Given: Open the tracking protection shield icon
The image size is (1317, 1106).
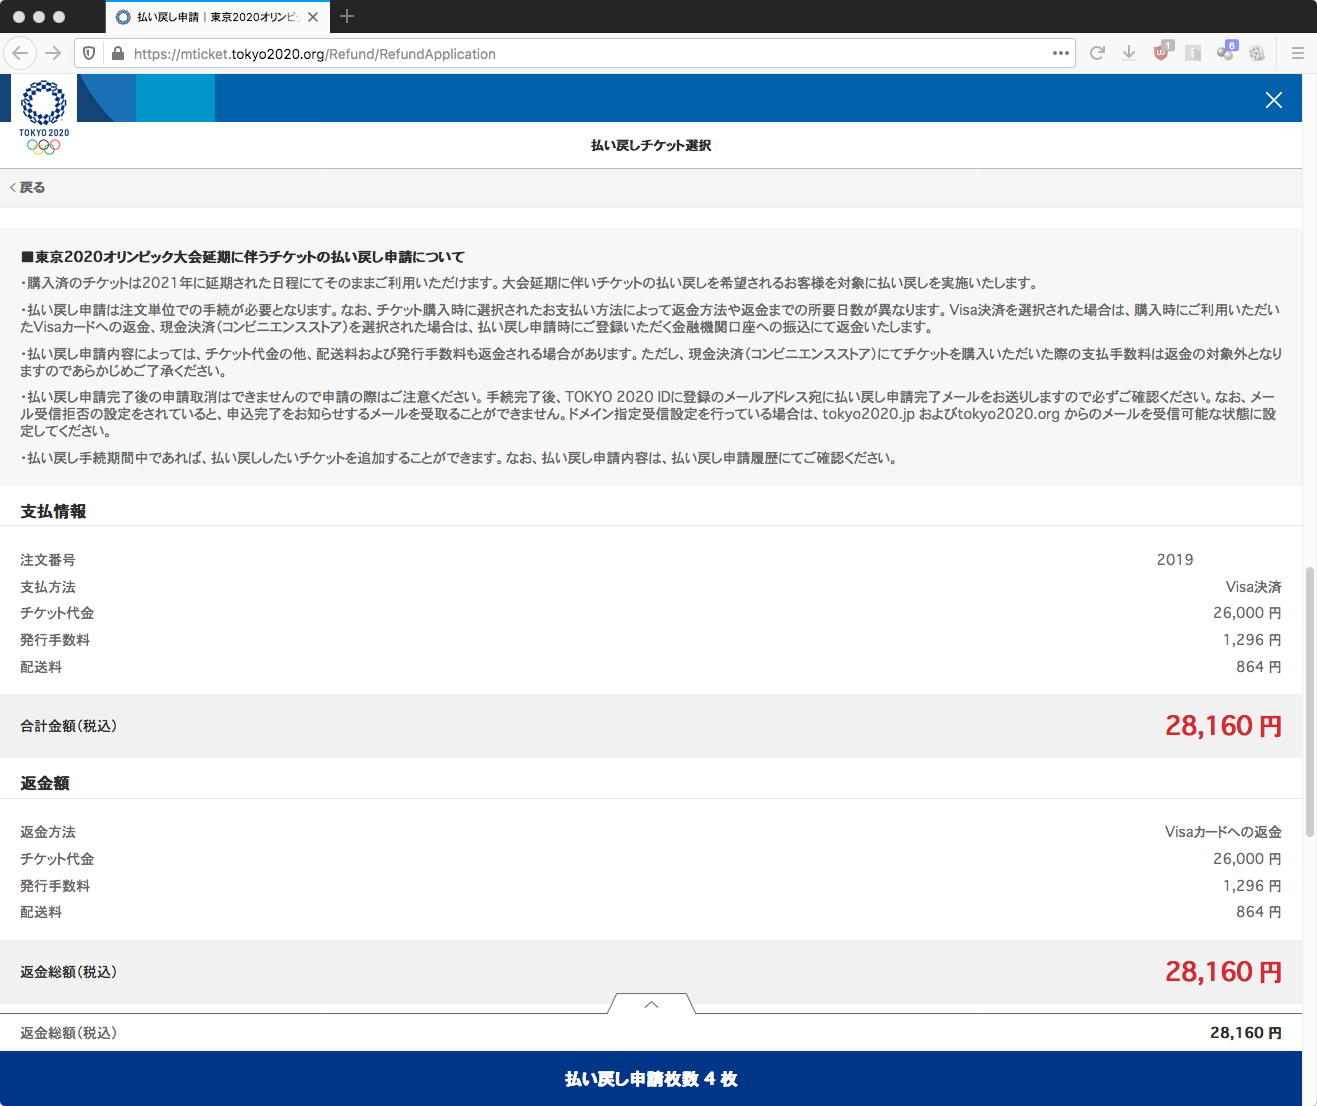Looking at the screenshot, I should click(x=89, y=54).
